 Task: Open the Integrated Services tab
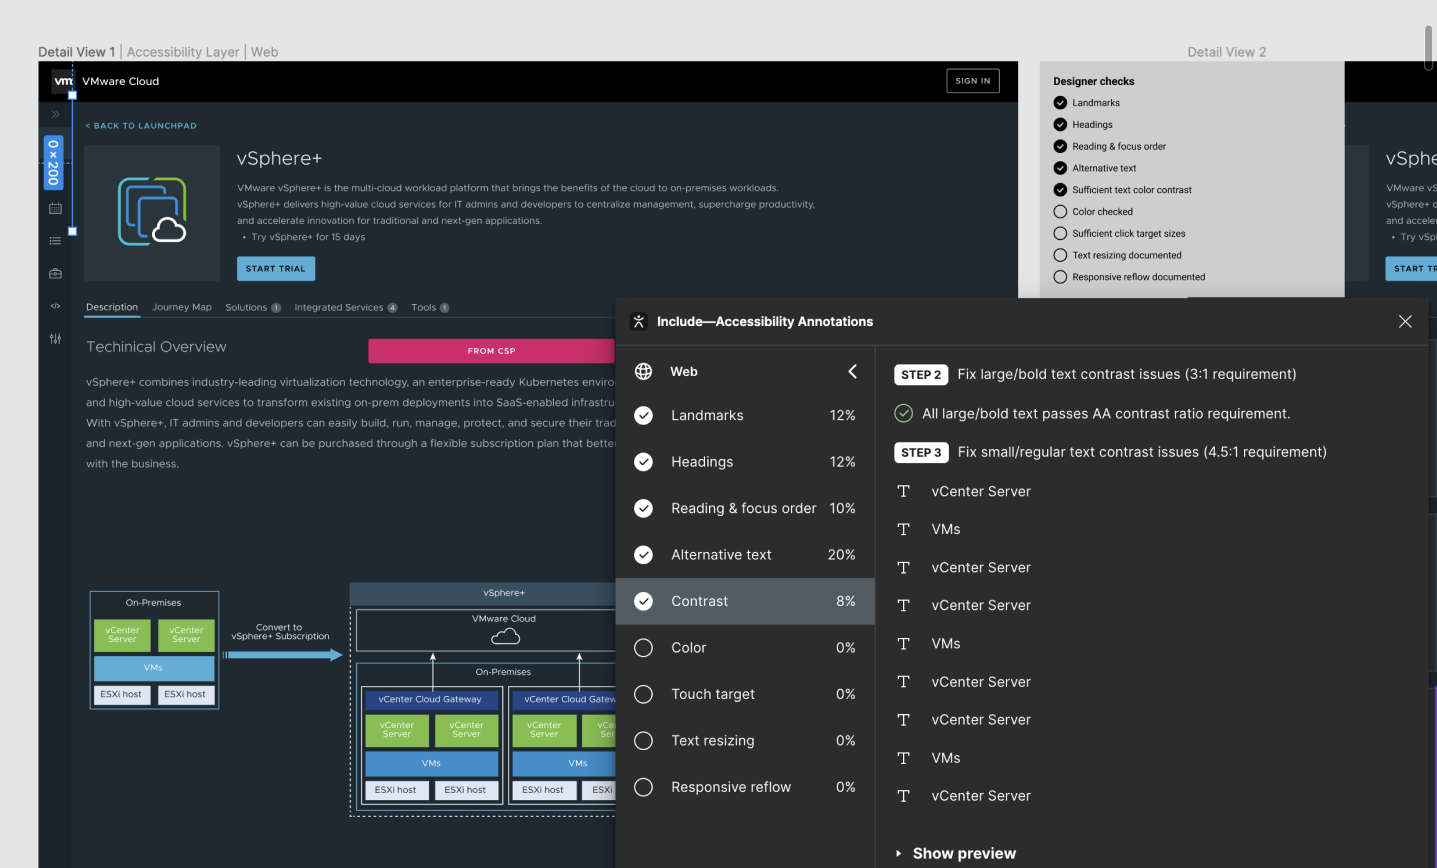click(x=345, y=307)
